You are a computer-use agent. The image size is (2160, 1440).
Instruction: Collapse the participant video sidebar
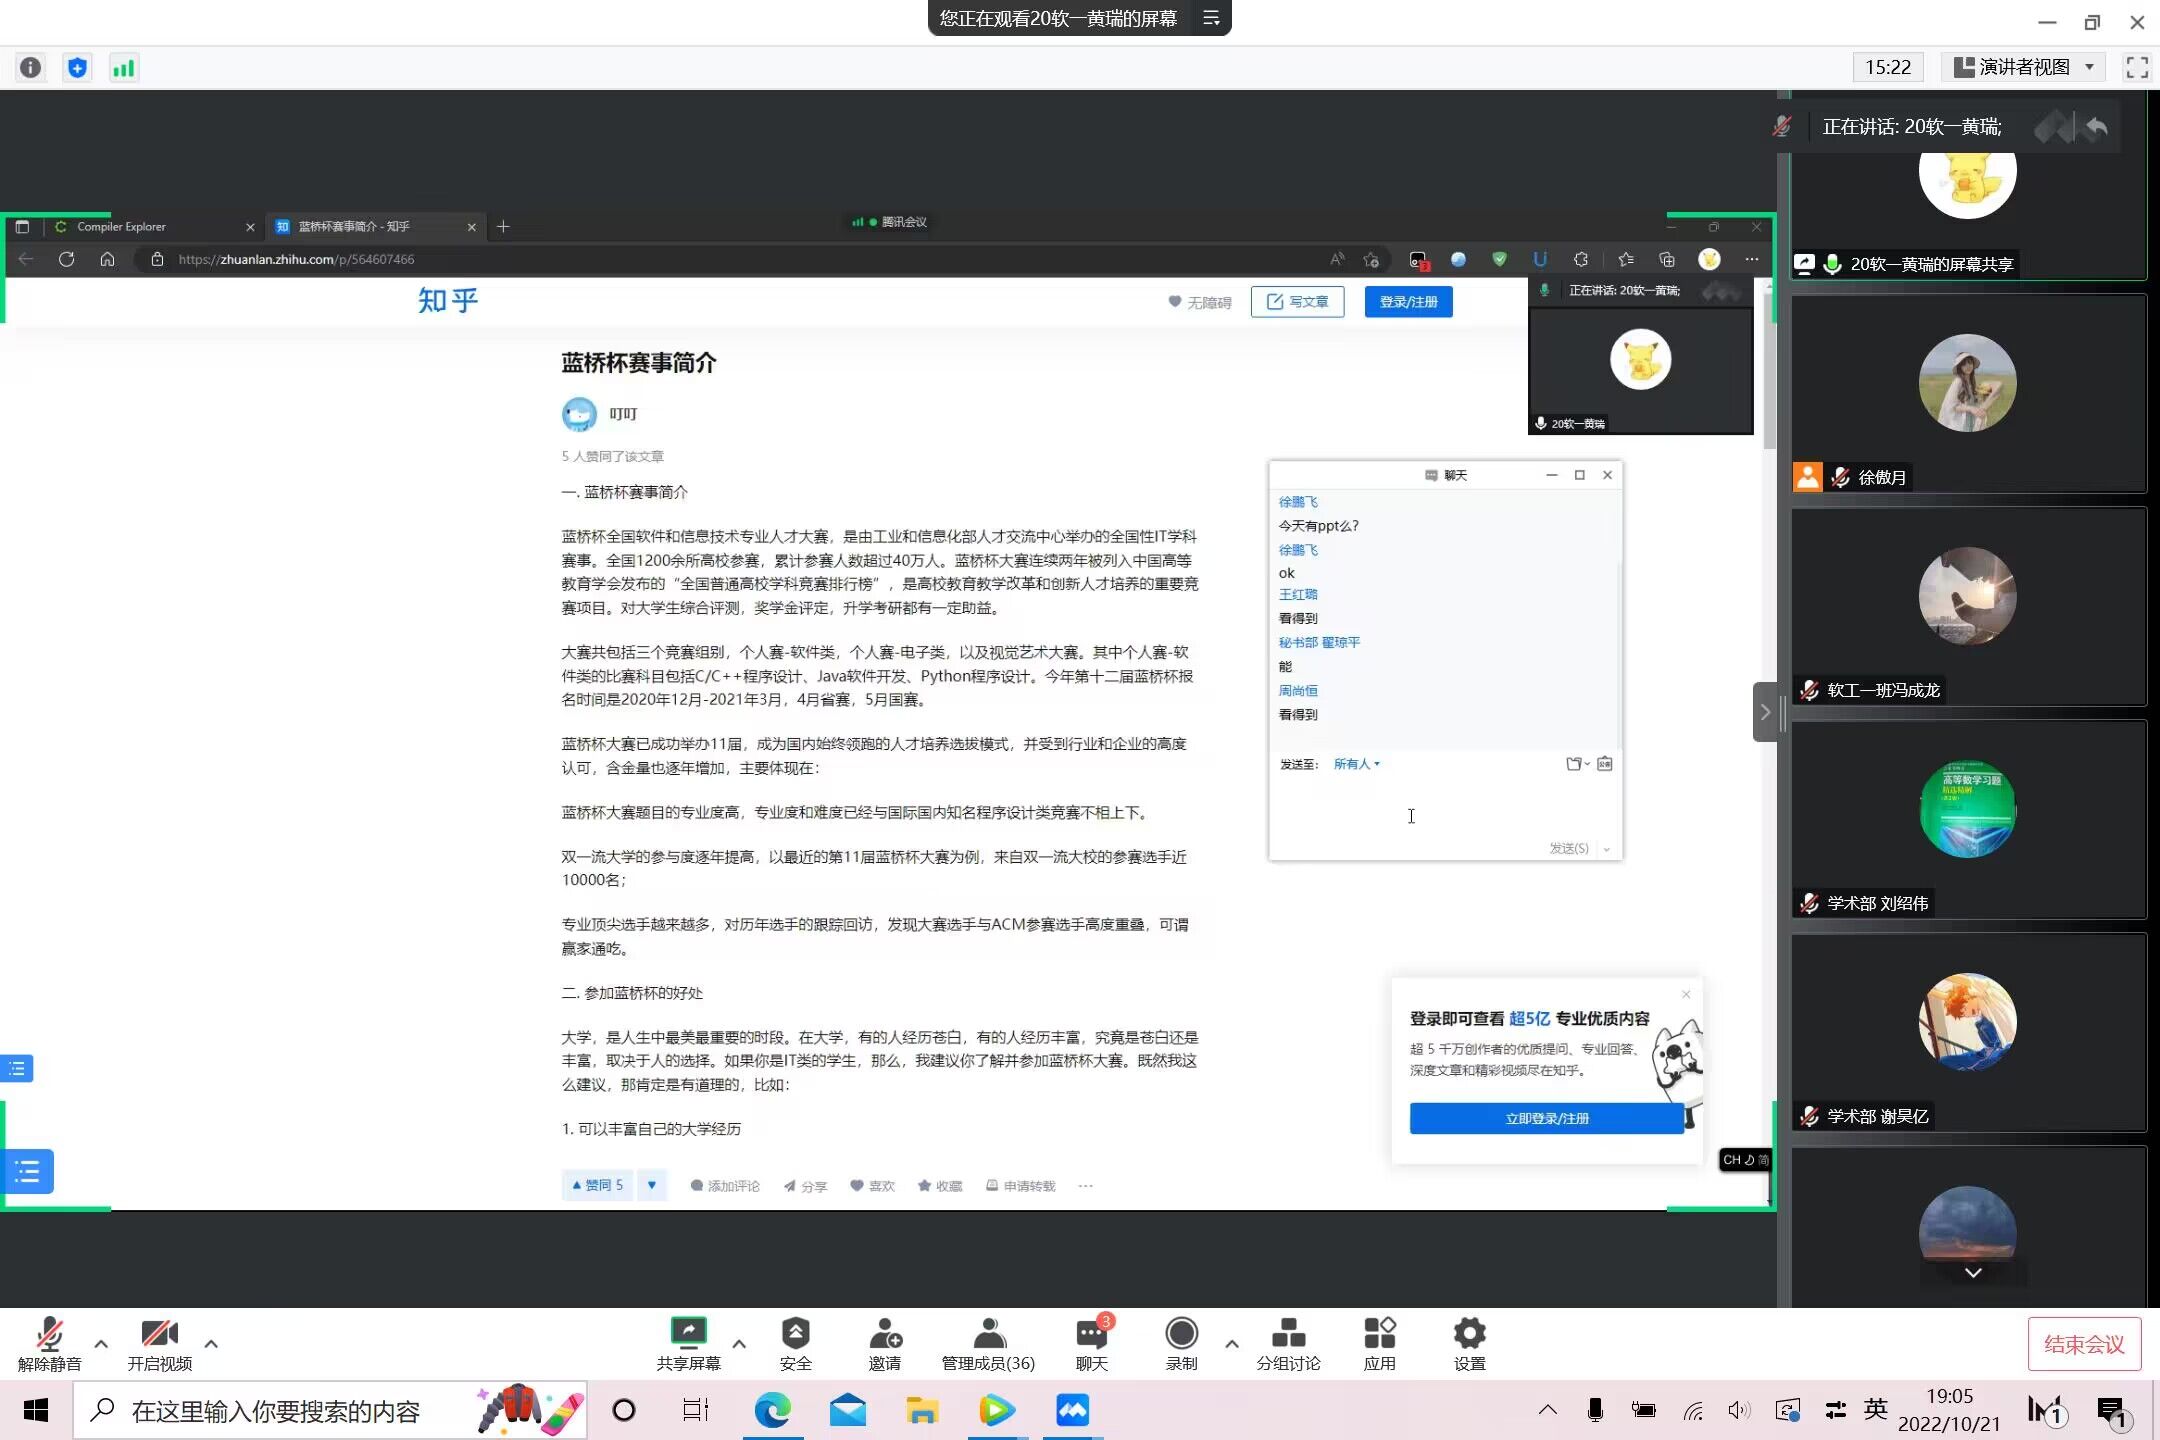(1765, 712)
